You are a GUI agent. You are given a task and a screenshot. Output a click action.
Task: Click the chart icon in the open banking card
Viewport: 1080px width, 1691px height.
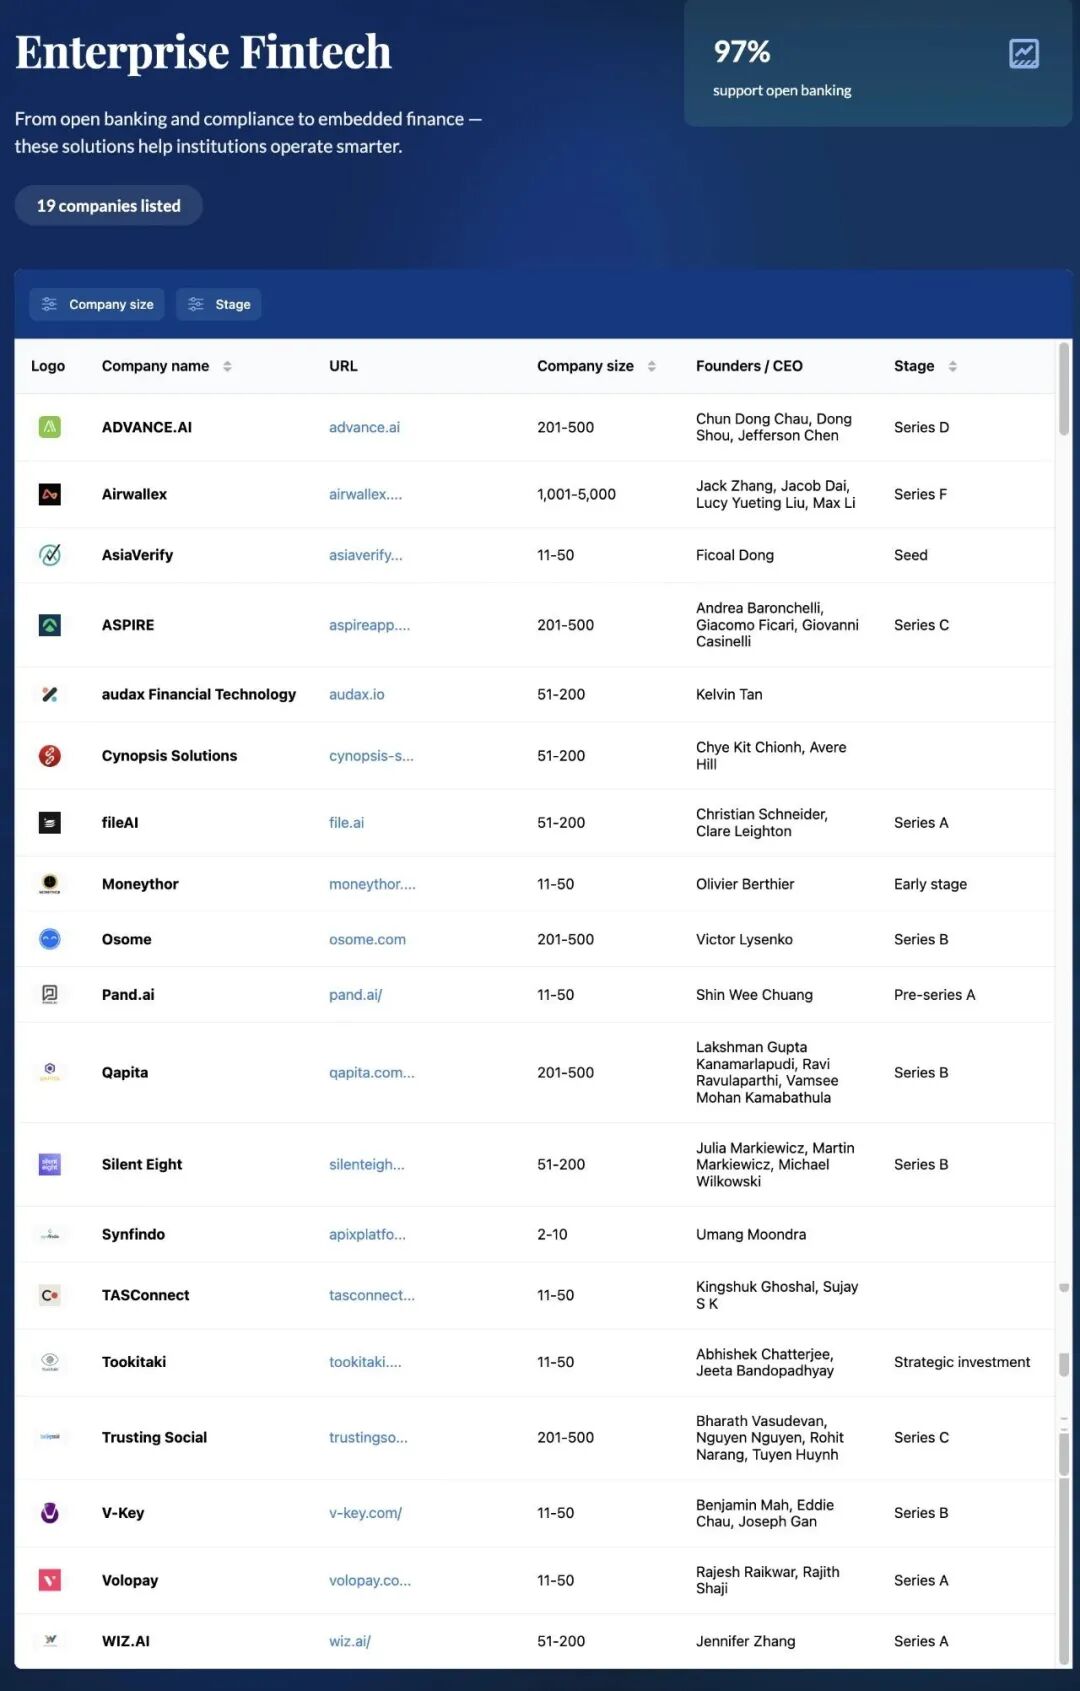1024,54
